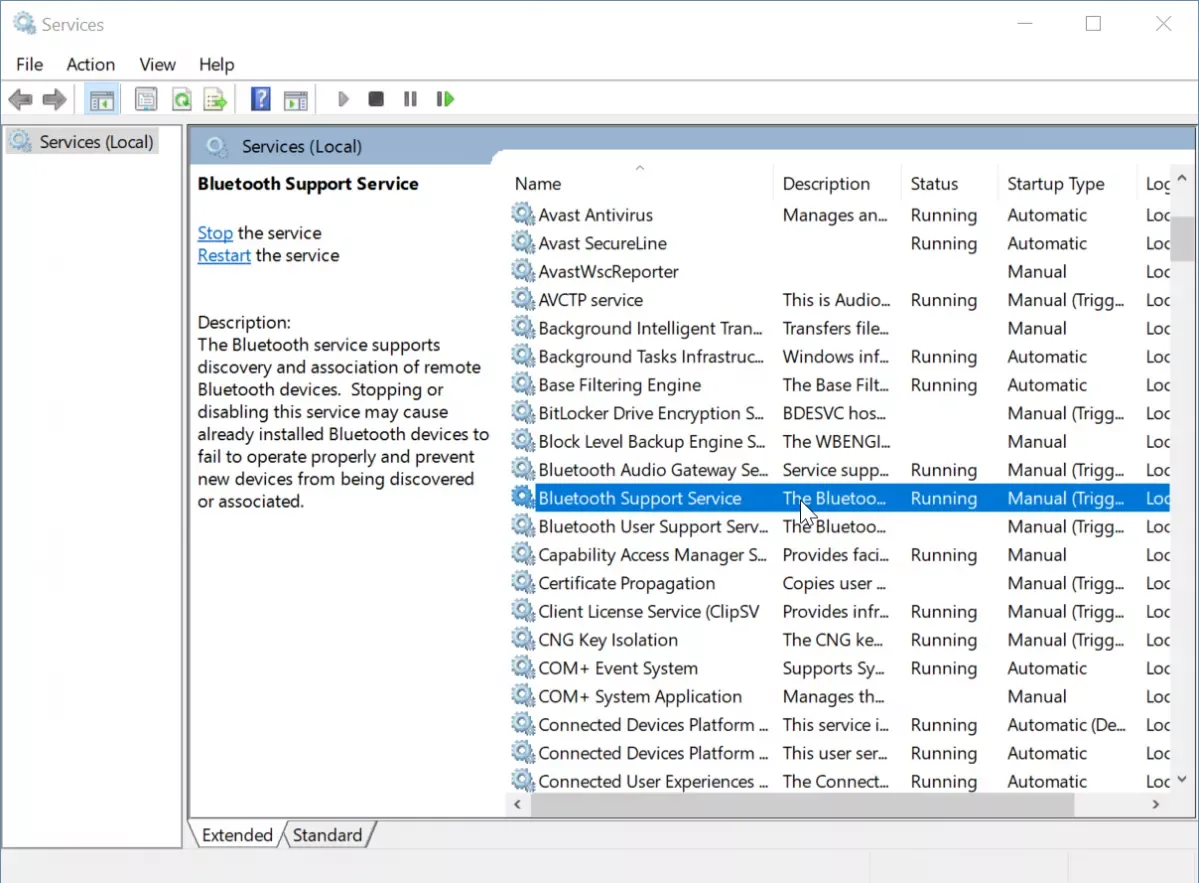Click the Back arrow toolbar icon

click(21, 99)
